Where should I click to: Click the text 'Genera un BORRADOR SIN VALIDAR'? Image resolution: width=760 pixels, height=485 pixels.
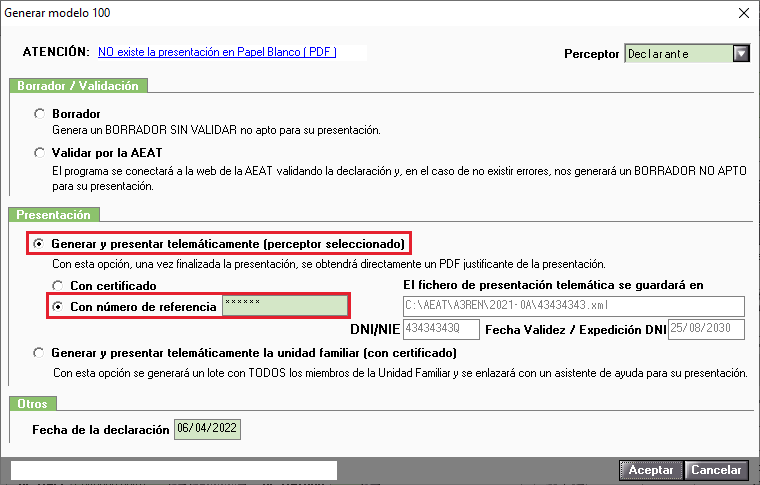coord(144,130)
